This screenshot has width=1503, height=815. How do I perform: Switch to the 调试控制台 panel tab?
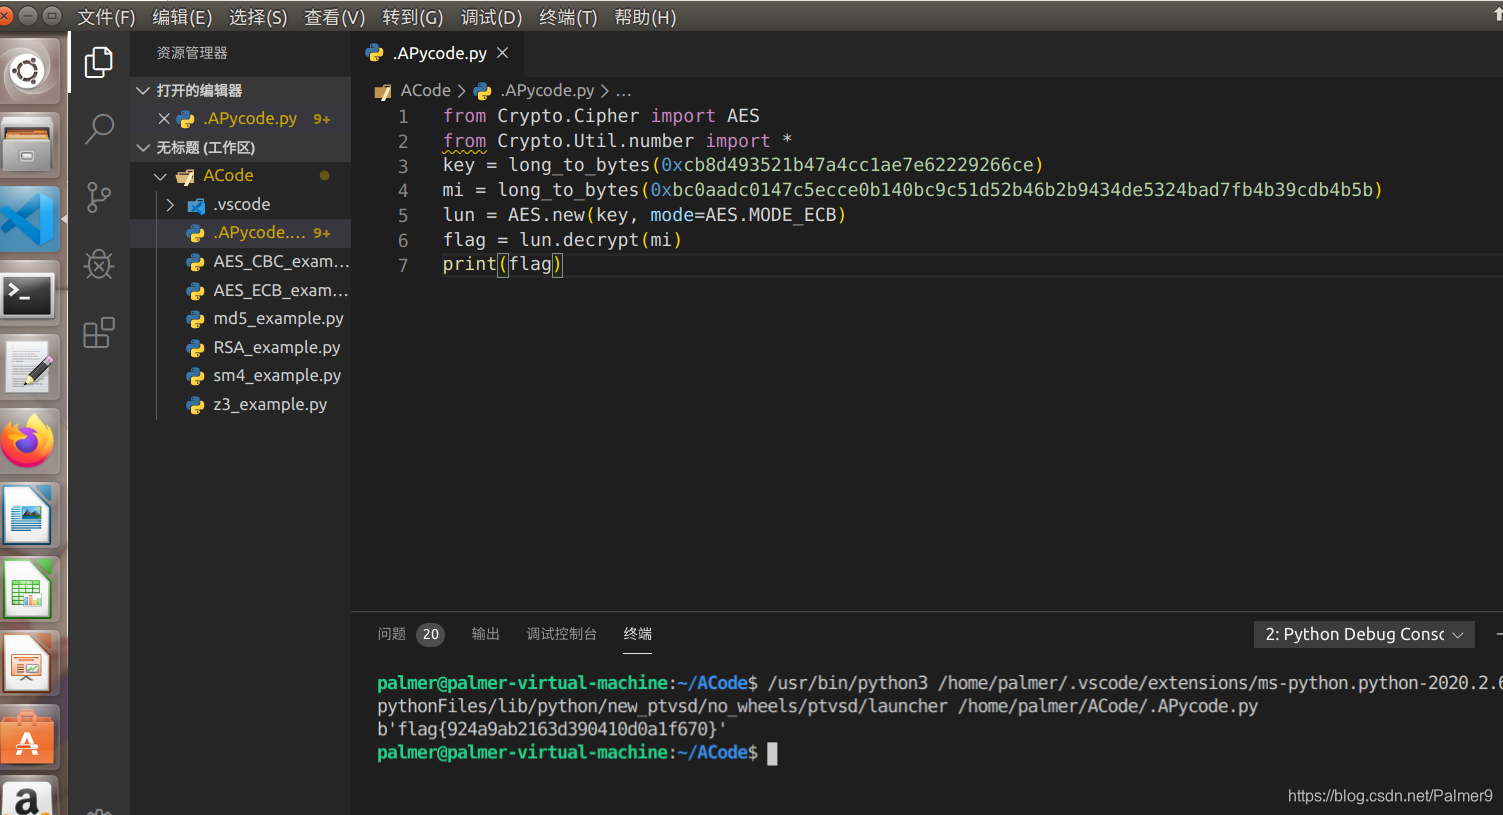(x=561, y=634)
